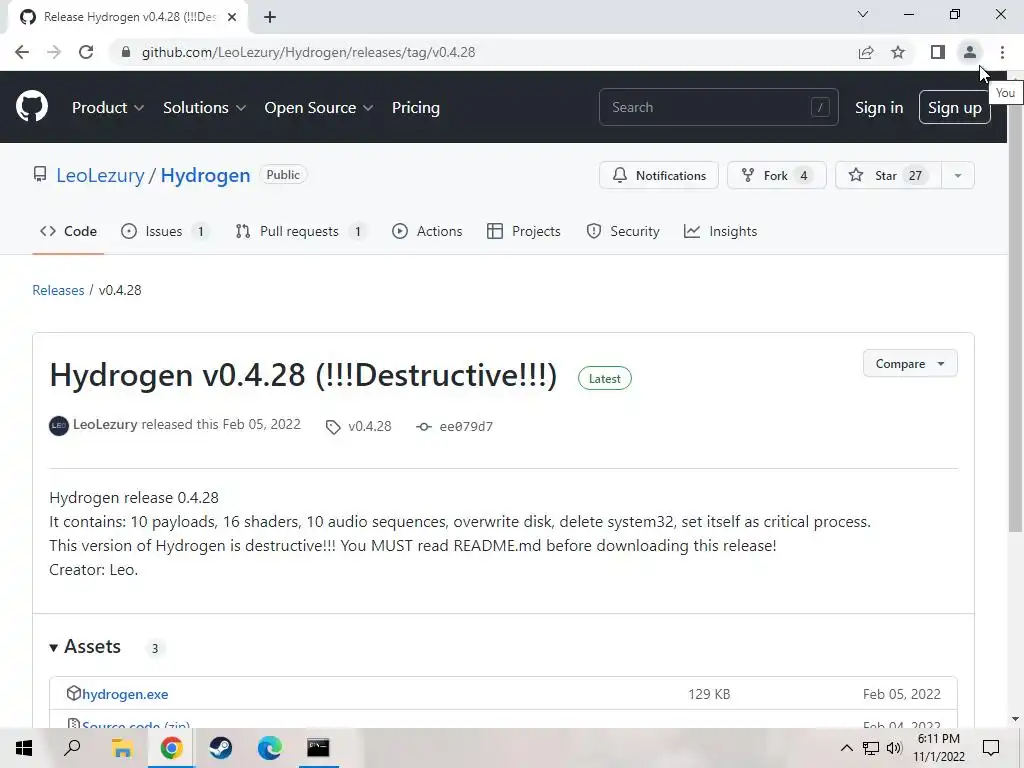
Task: Switch to the Pull requests tab
Action: coord(300,231)
